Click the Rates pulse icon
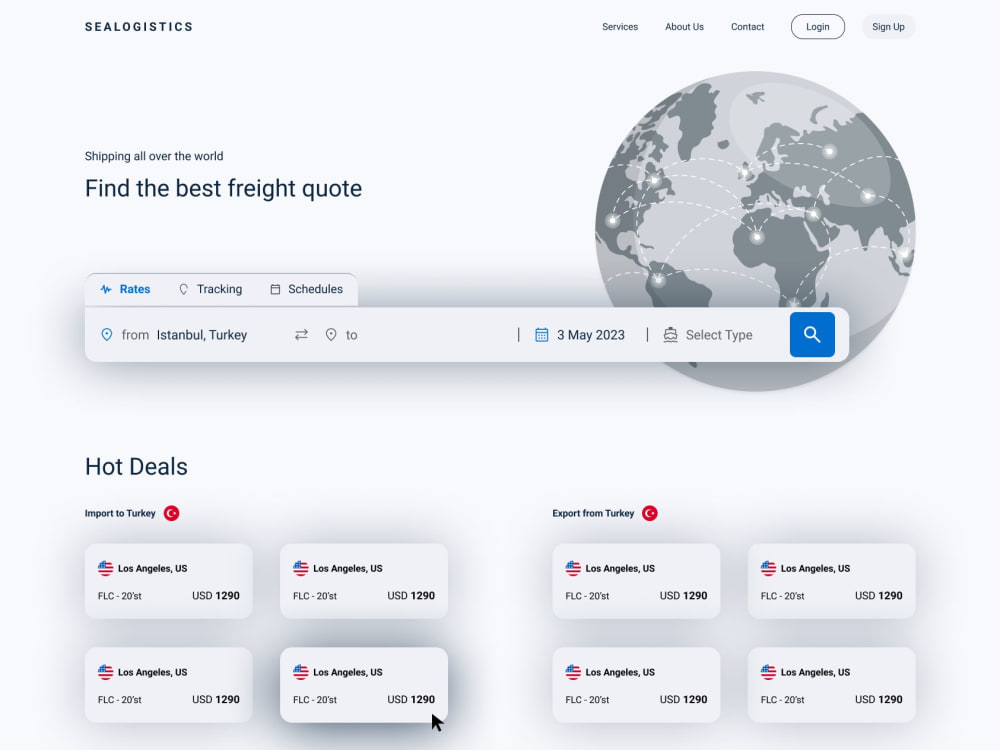Screen dimensions: 1000x750 click(106, 290)
